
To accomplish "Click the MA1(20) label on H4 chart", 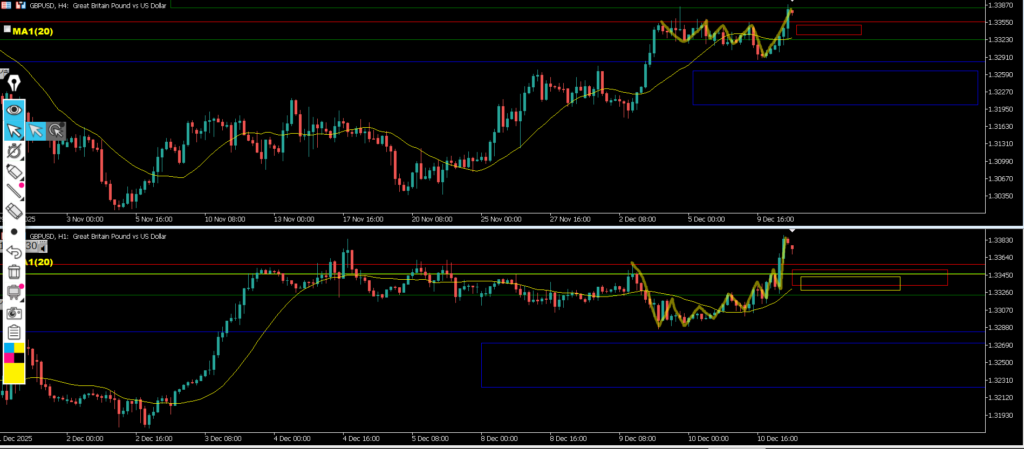I will pos(33,32).
